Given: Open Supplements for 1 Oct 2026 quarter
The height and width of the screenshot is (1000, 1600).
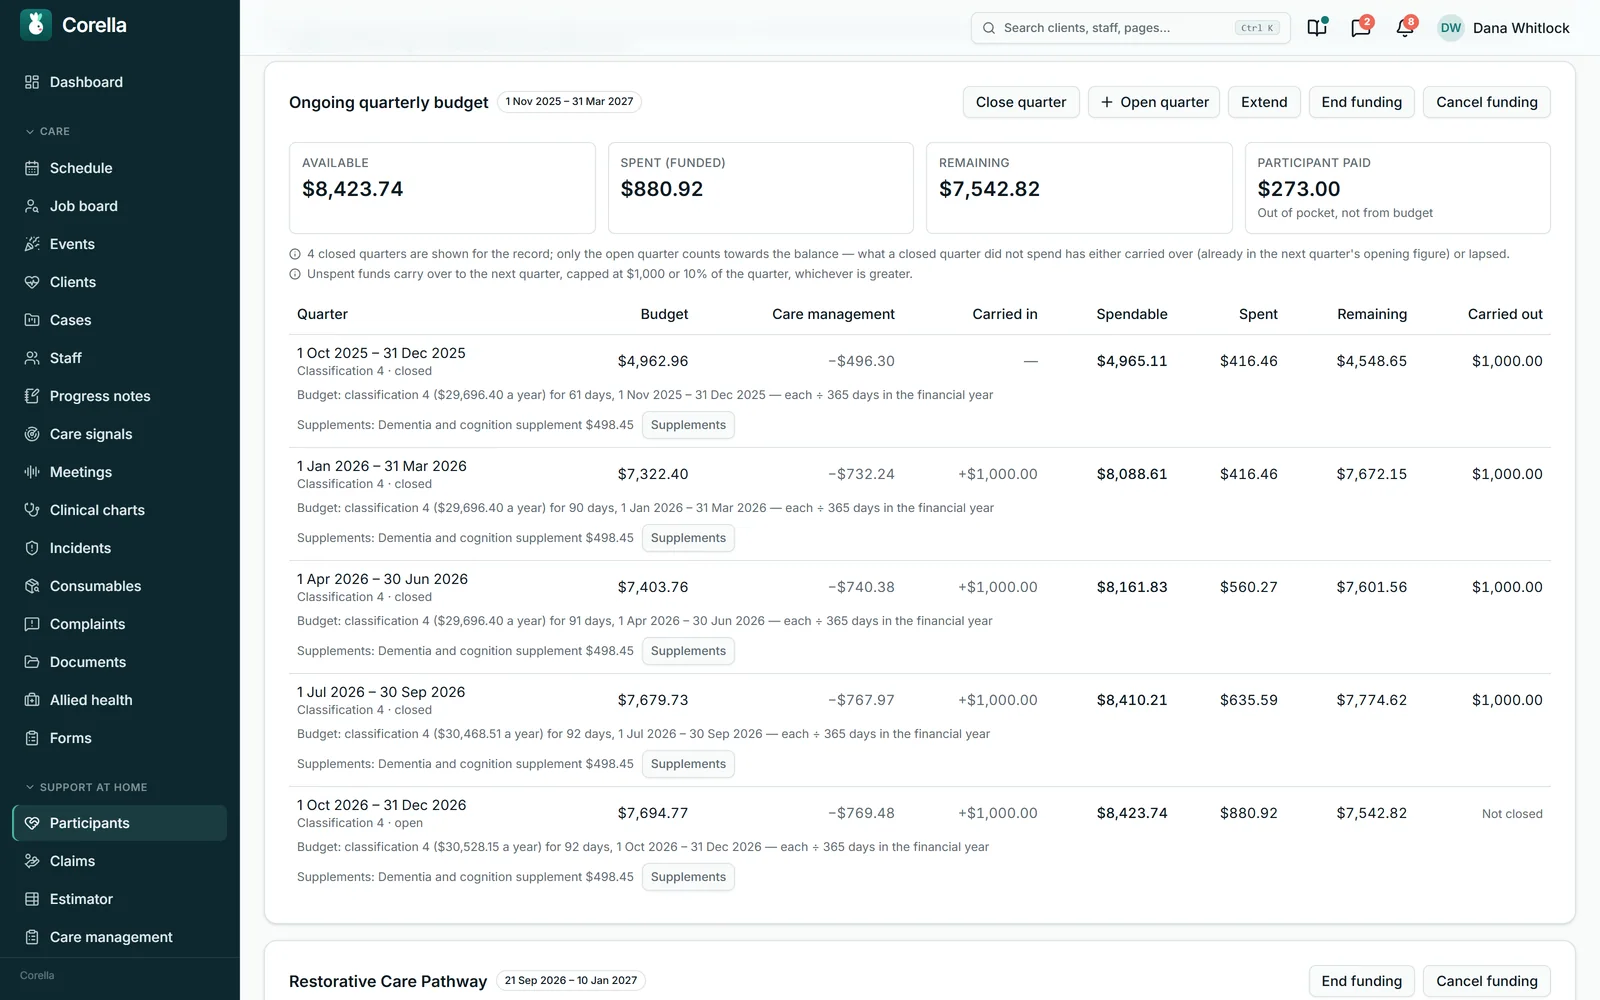Looking at the screenshot, I should click(688, 877).
